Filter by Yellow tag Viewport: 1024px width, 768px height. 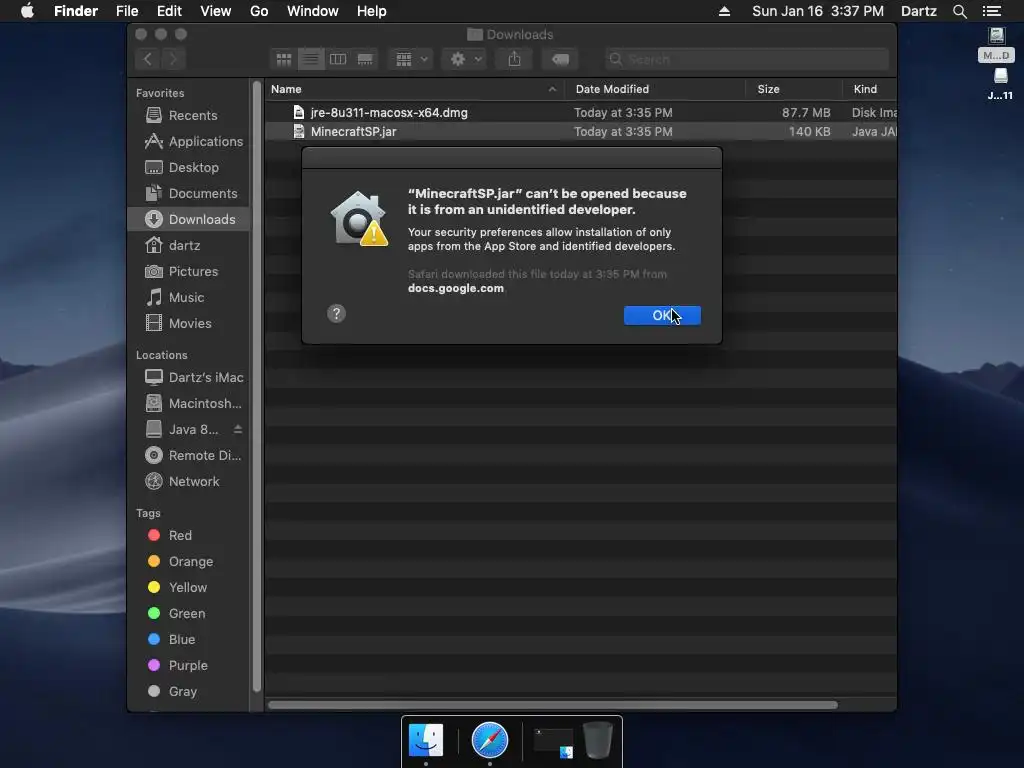[x=189, y=588]
